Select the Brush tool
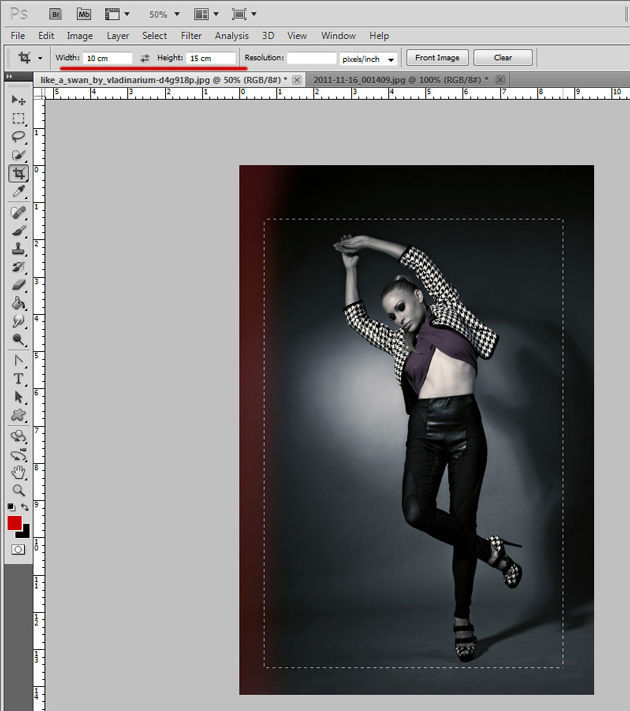The width and height of the screenshot is (630, 711). point(18,231)
